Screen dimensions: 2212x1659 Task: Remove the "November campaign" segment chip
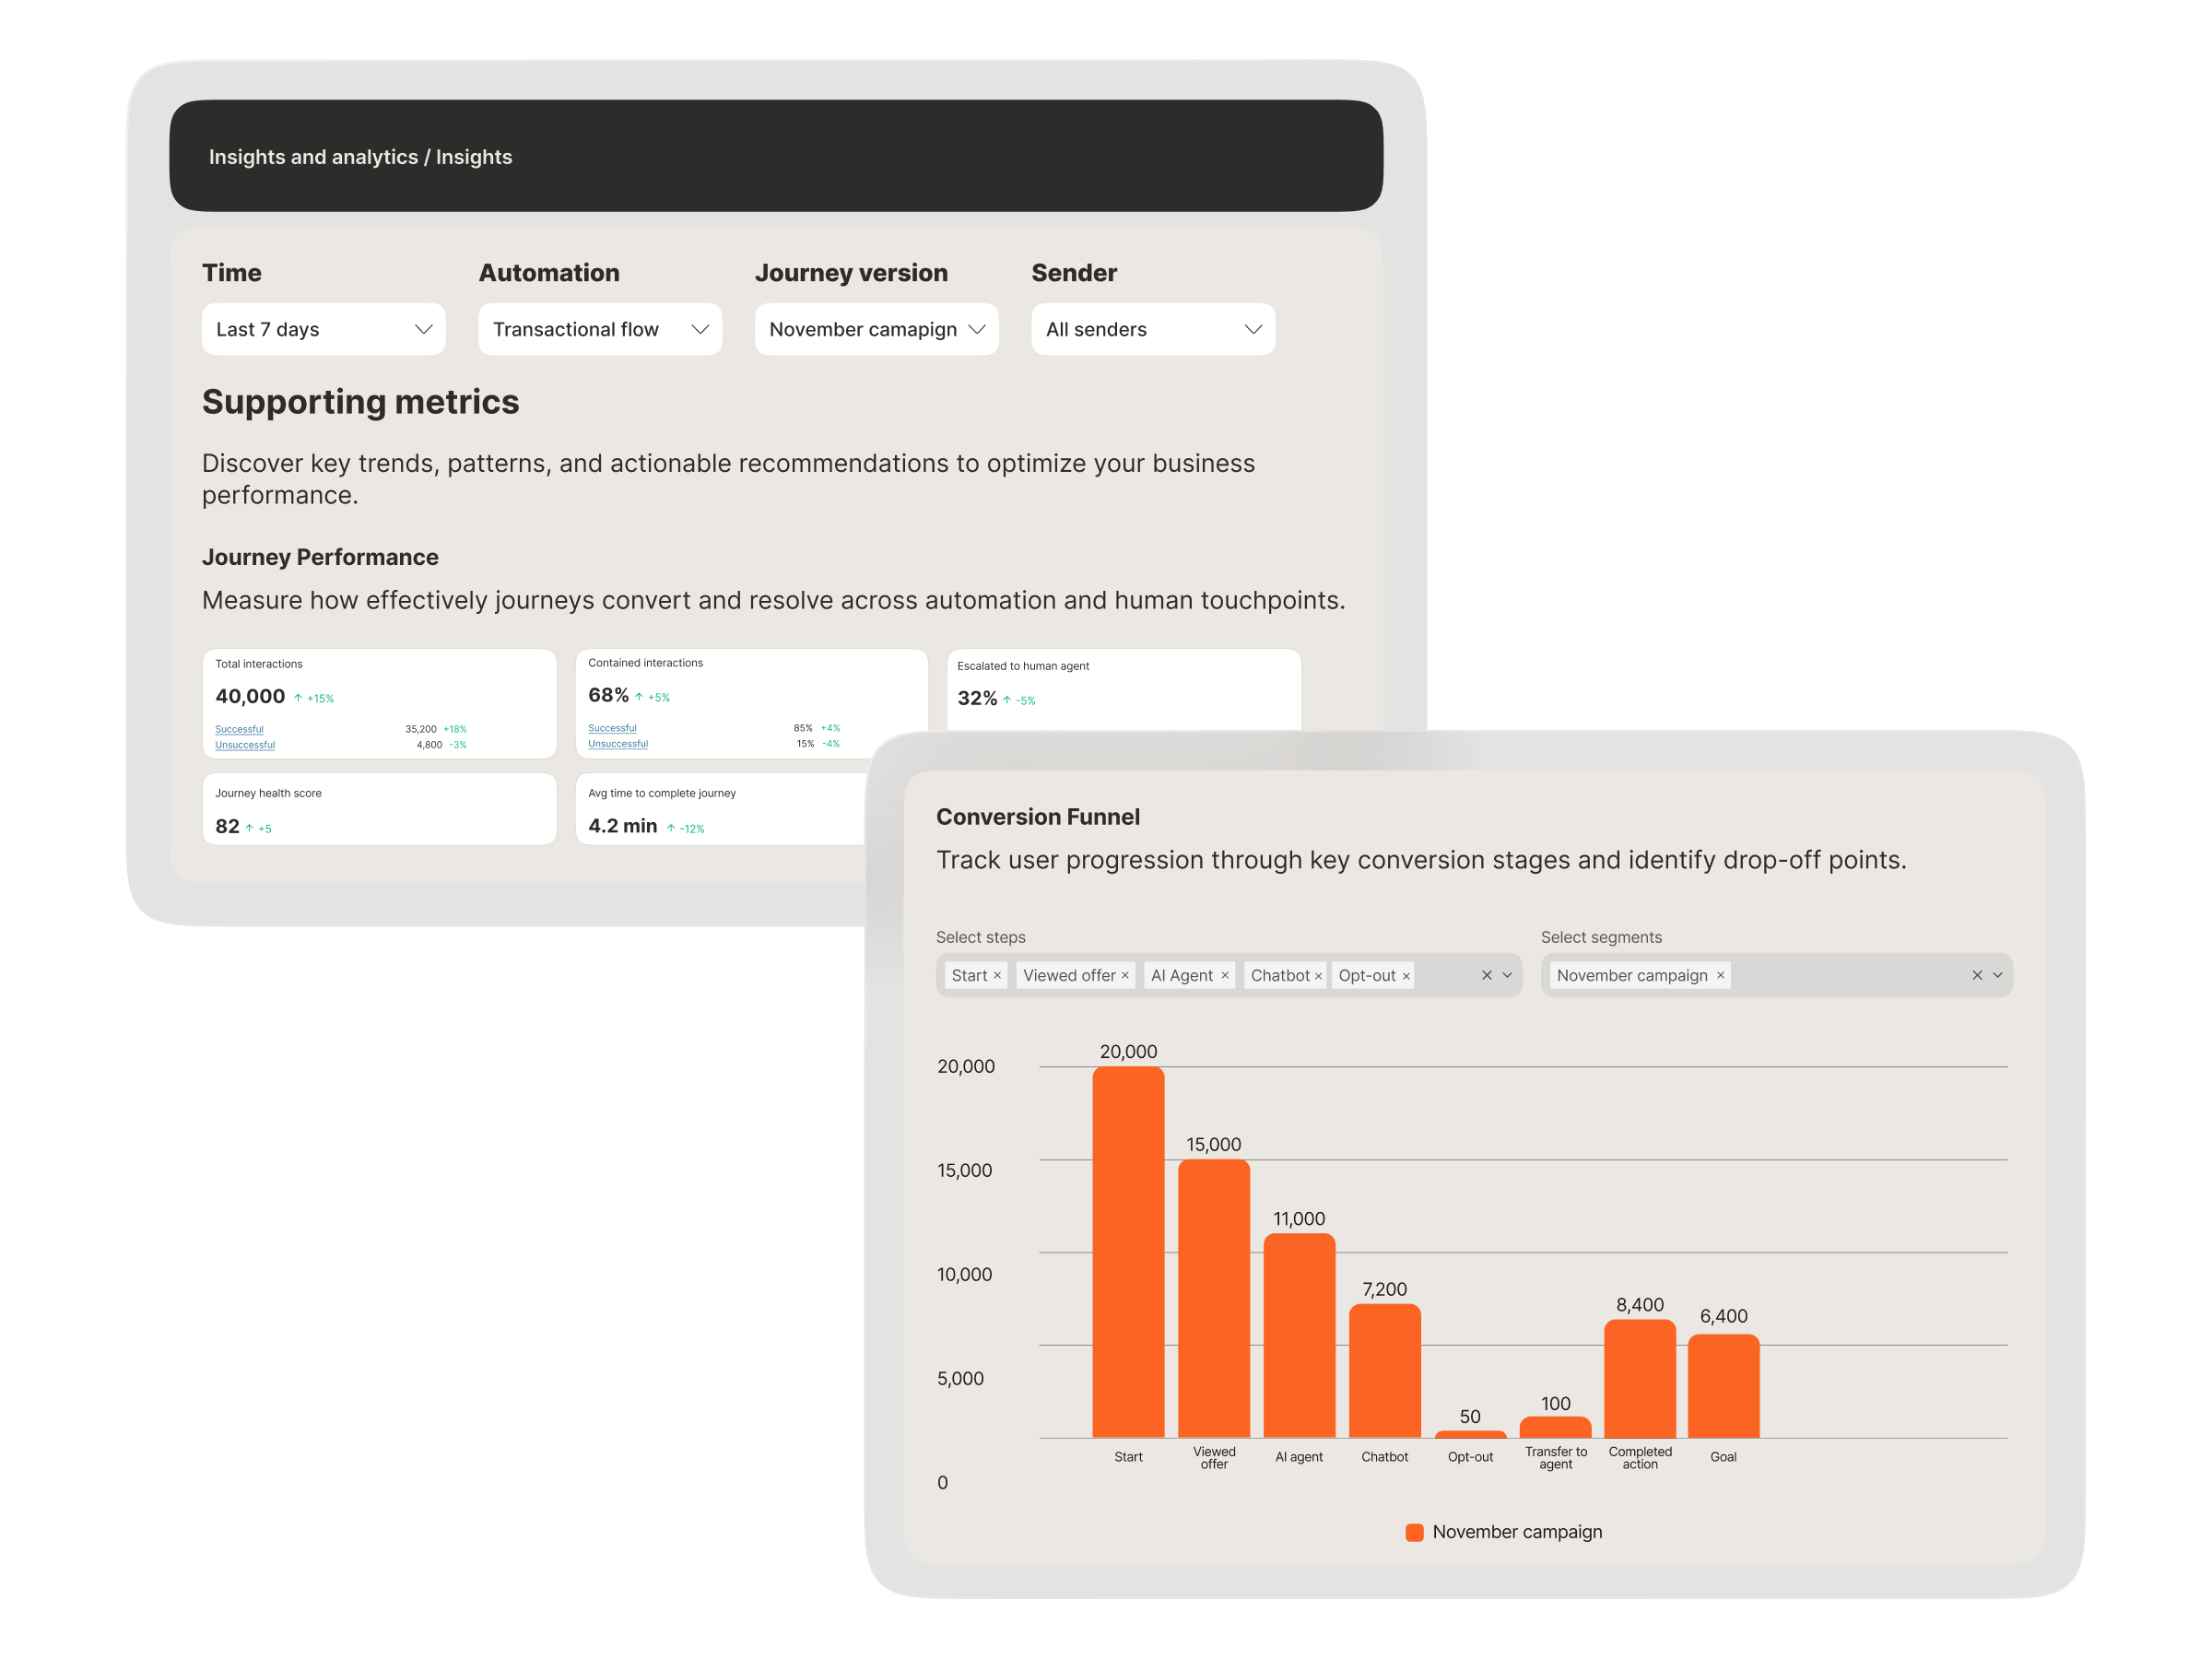coord(1720,975)
